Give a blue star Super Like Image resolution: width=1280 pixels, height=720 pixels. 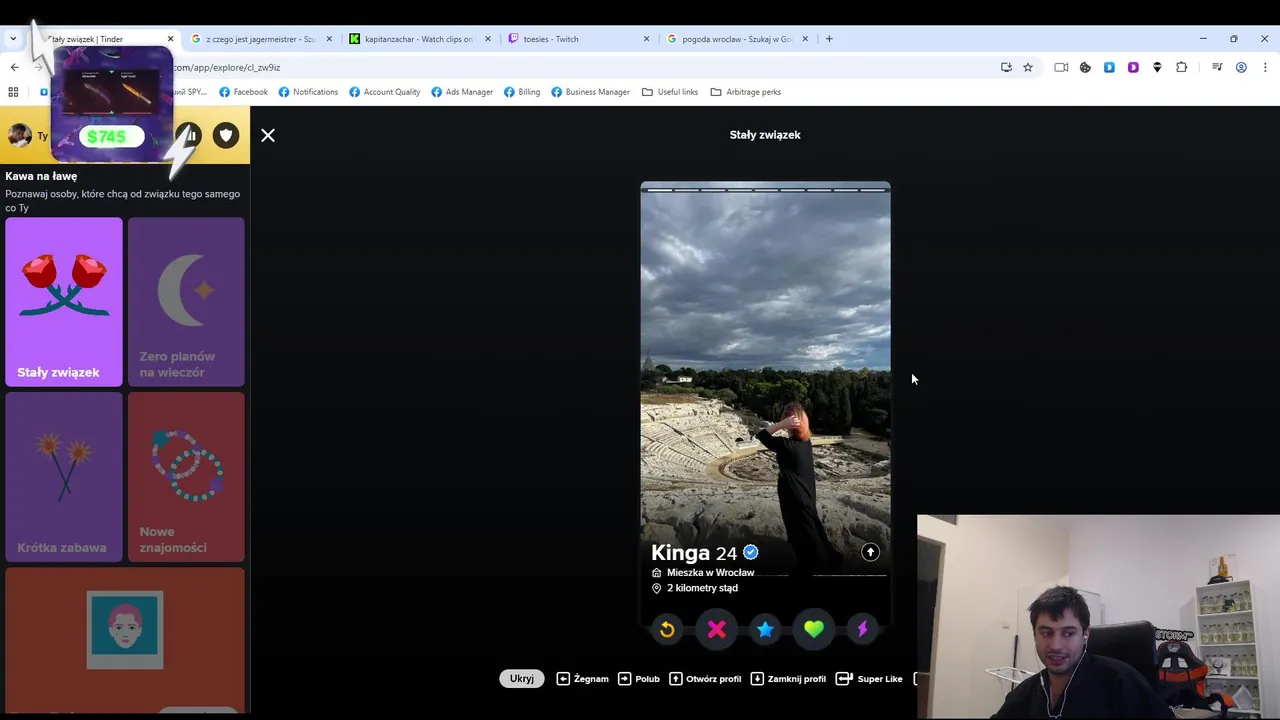[765, 629]
